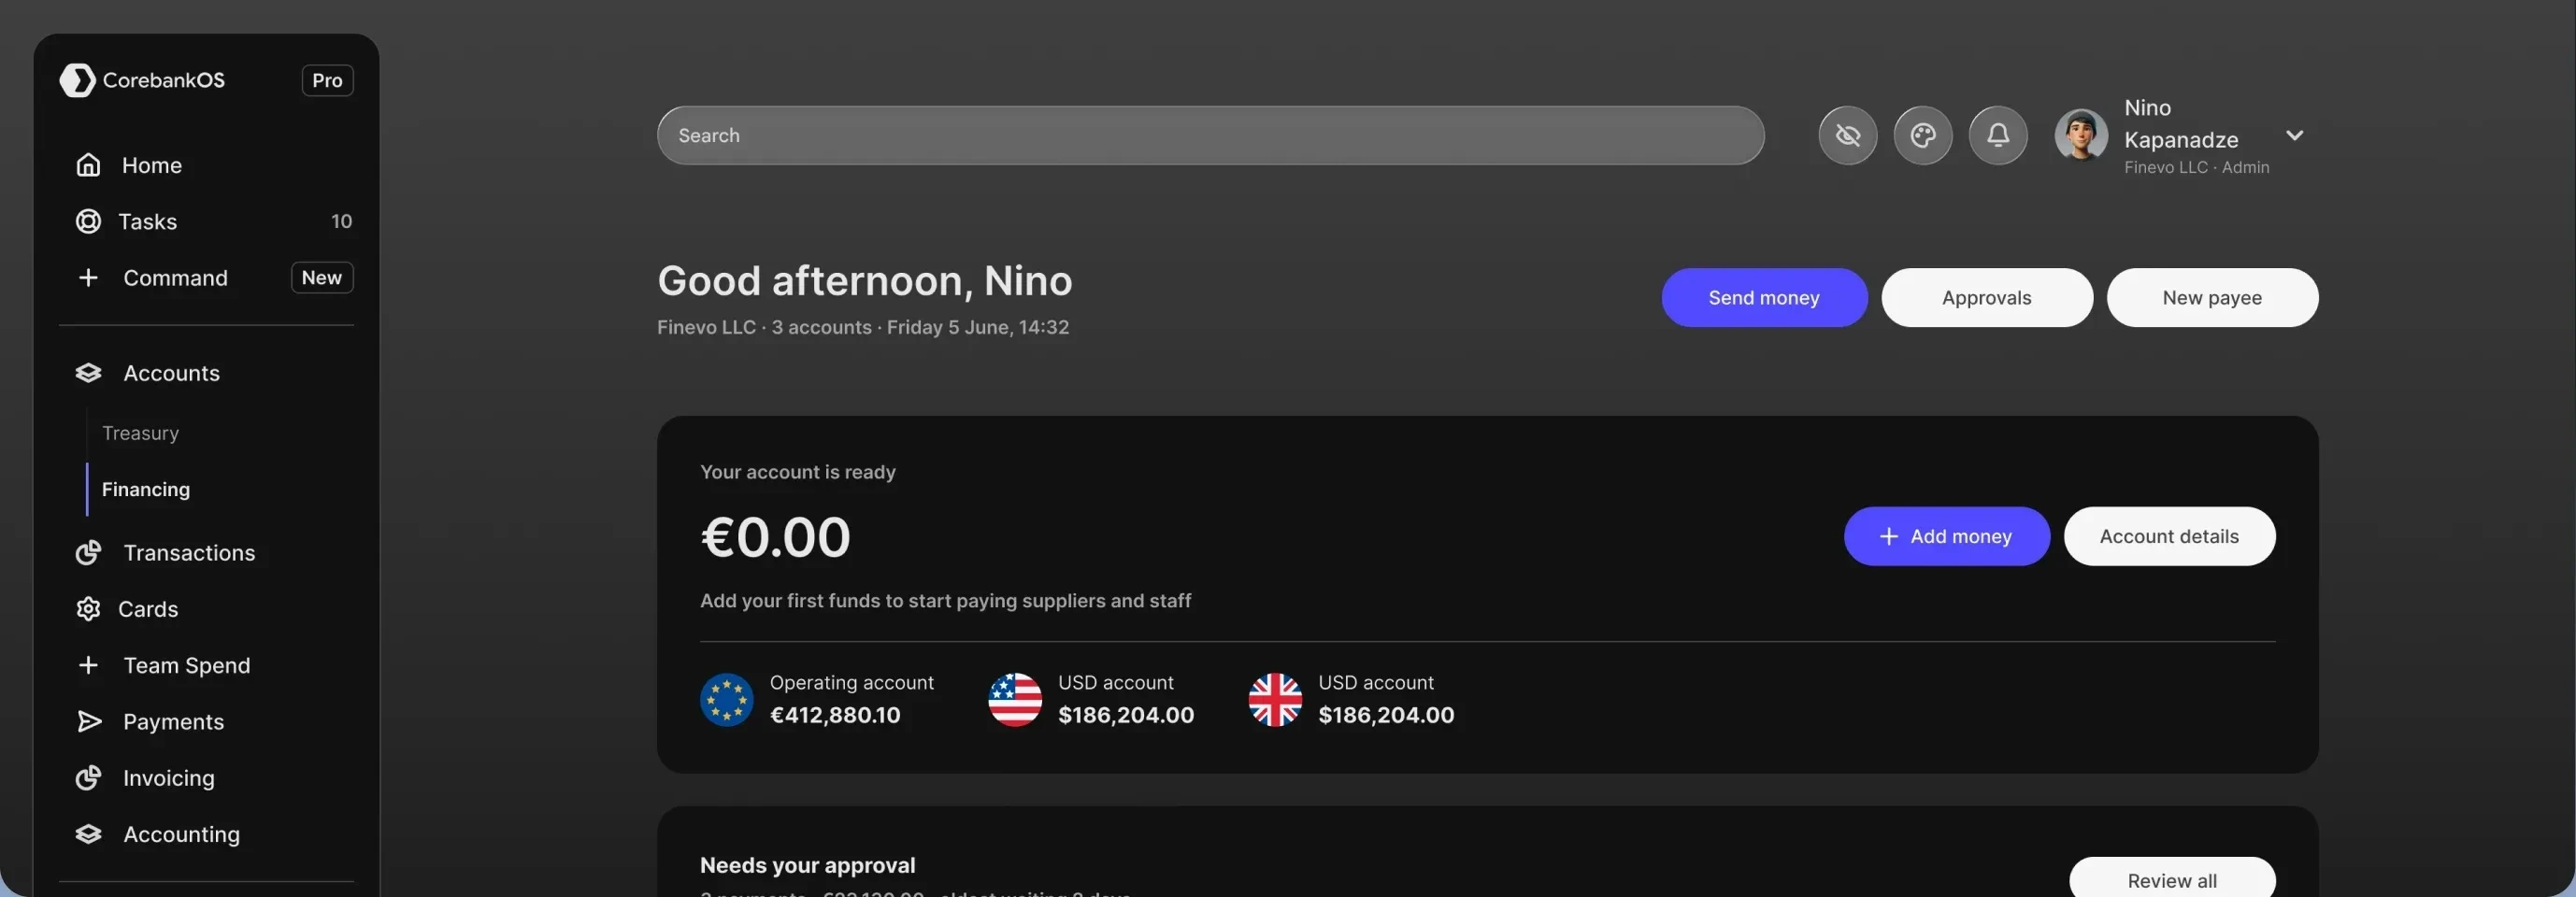
Task: Click the EU flag Operating account icon
Action: (x=726, y=699)
